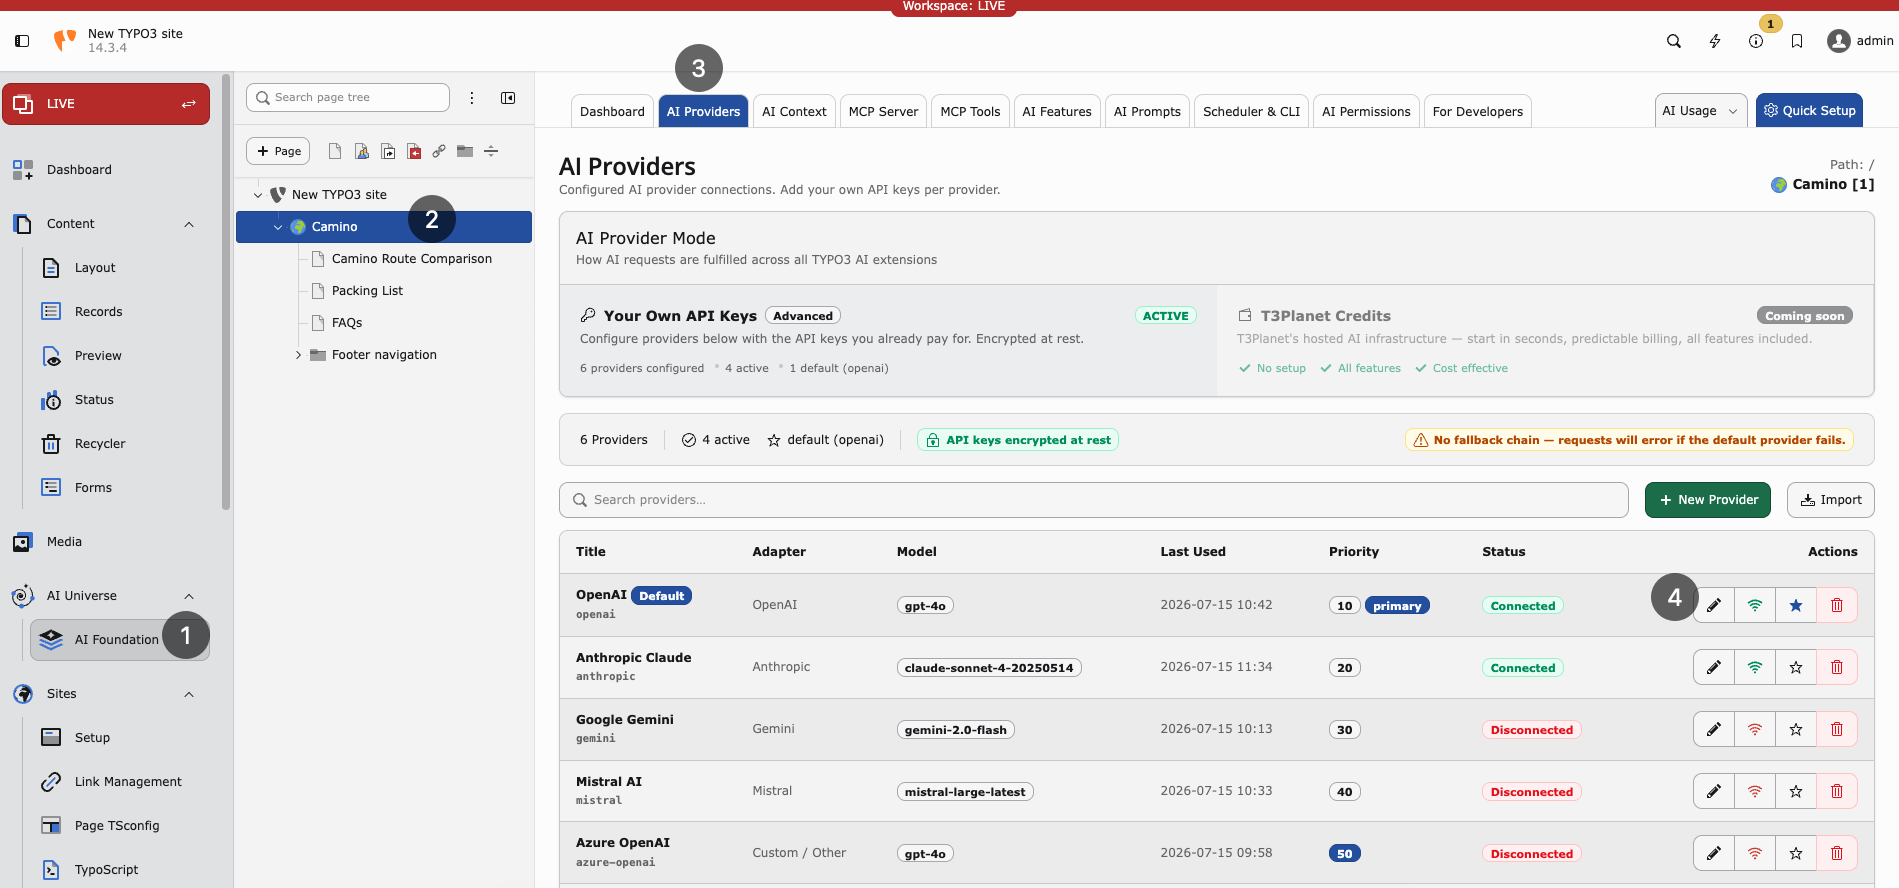Open the Dashboard module in sidebar
This screenshot has width=1899, height=888.
(105, 170)
